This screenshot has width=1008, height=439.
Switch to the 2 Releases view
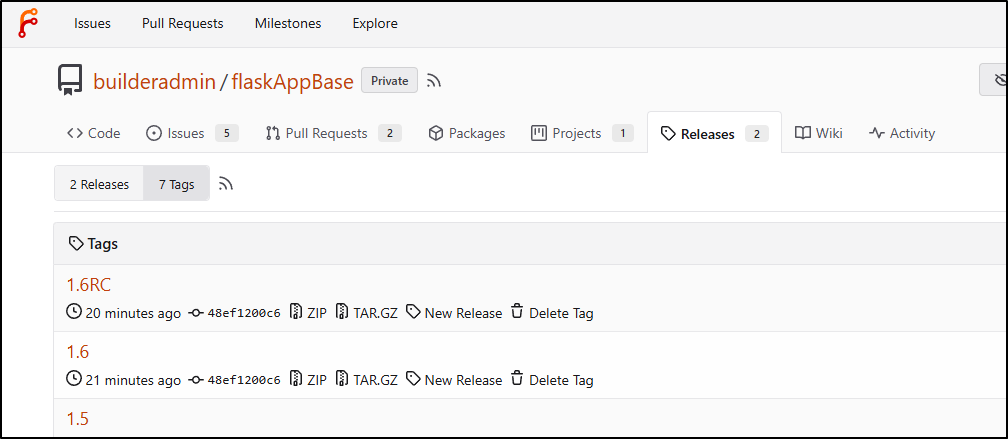pos(99,184)
